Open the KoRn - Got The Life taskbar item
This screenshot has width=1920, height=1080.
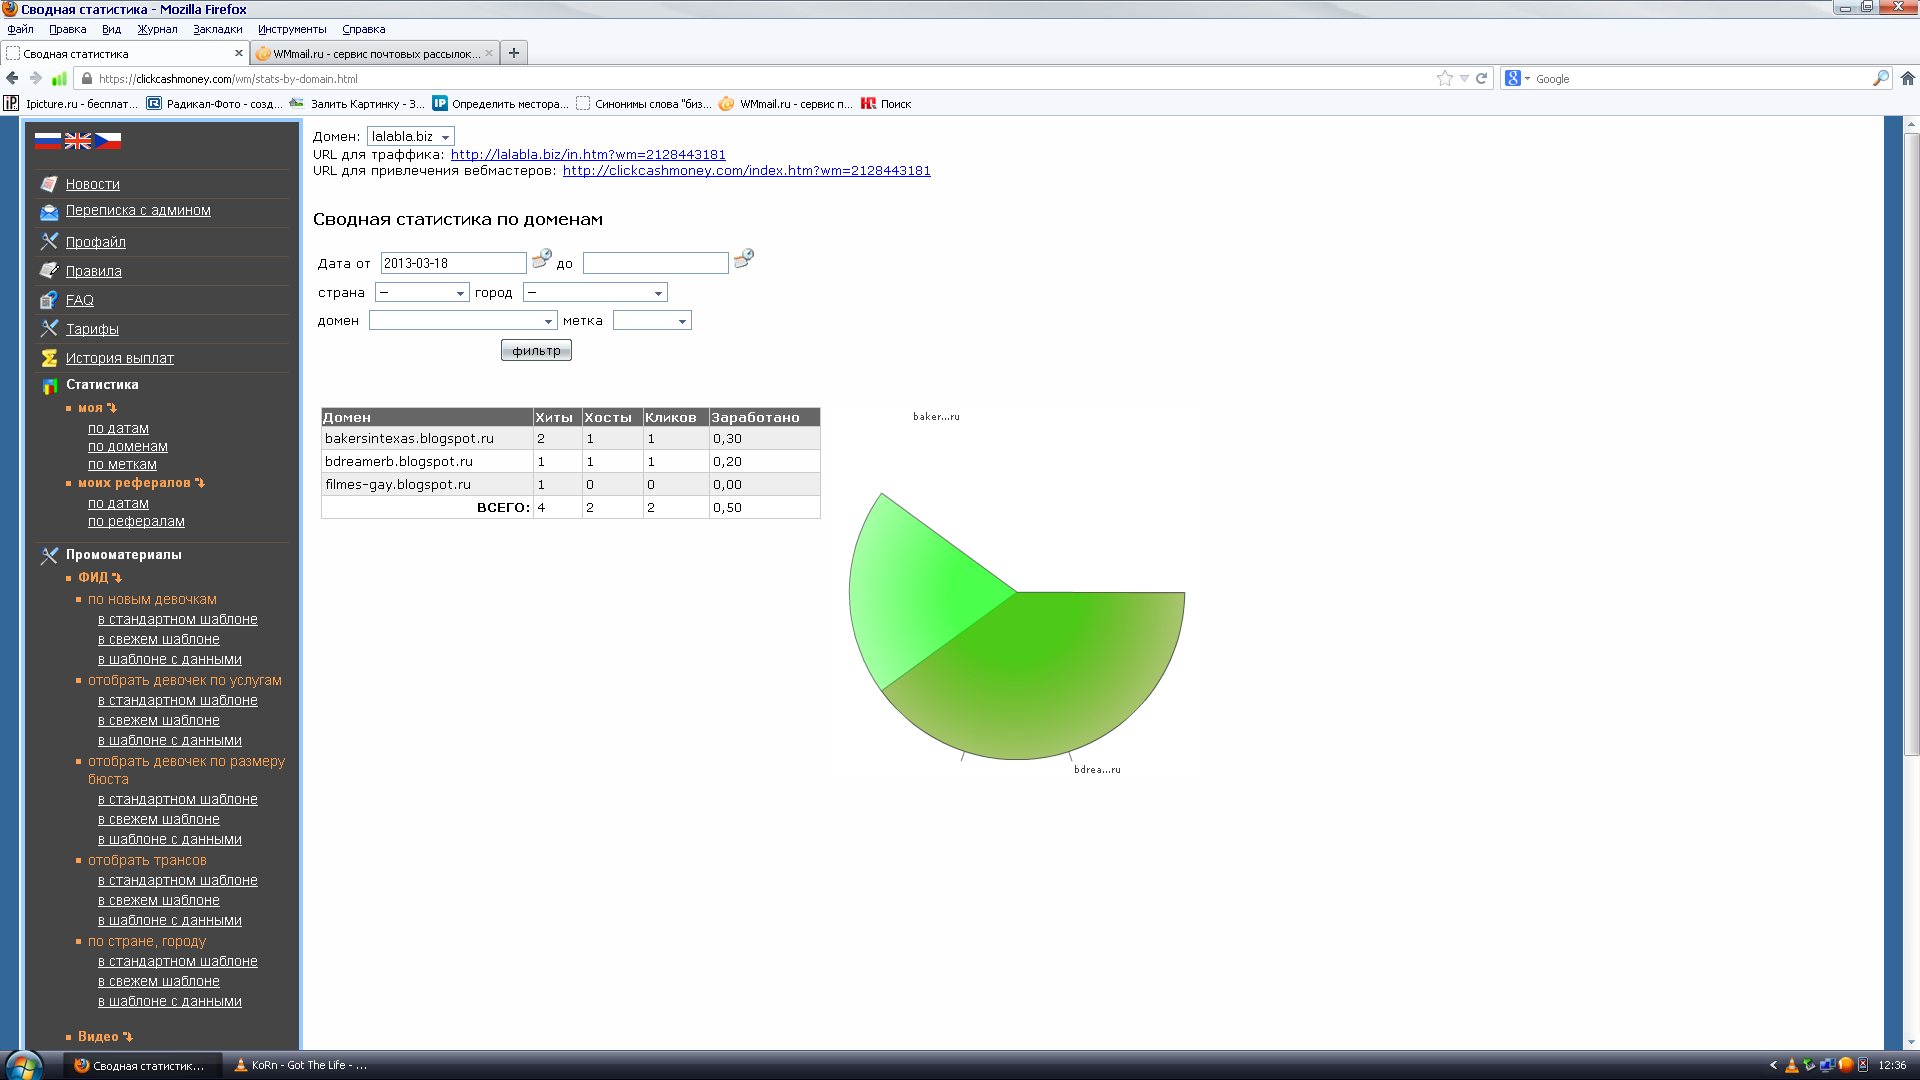pos(302,1065)
